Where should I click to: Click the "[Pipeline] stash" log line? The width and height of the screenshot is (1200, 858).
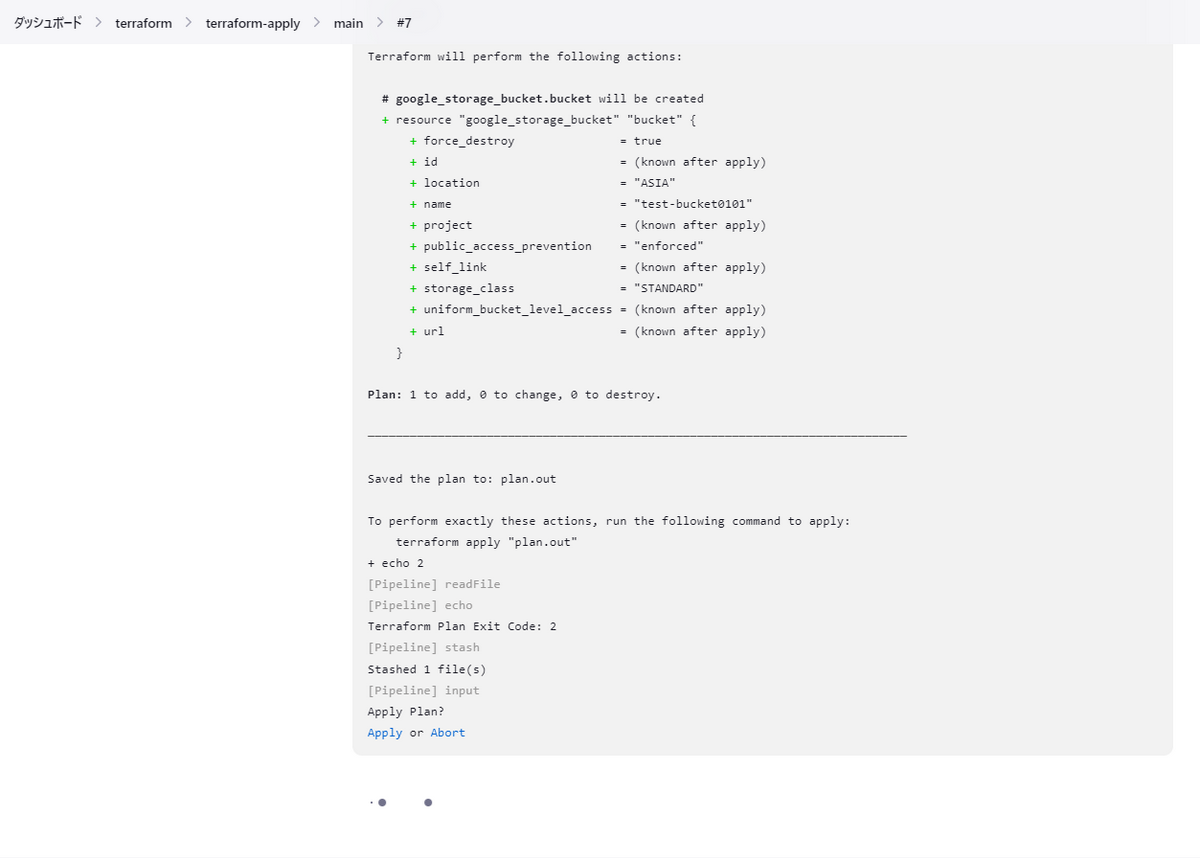[x=424, y=648]
